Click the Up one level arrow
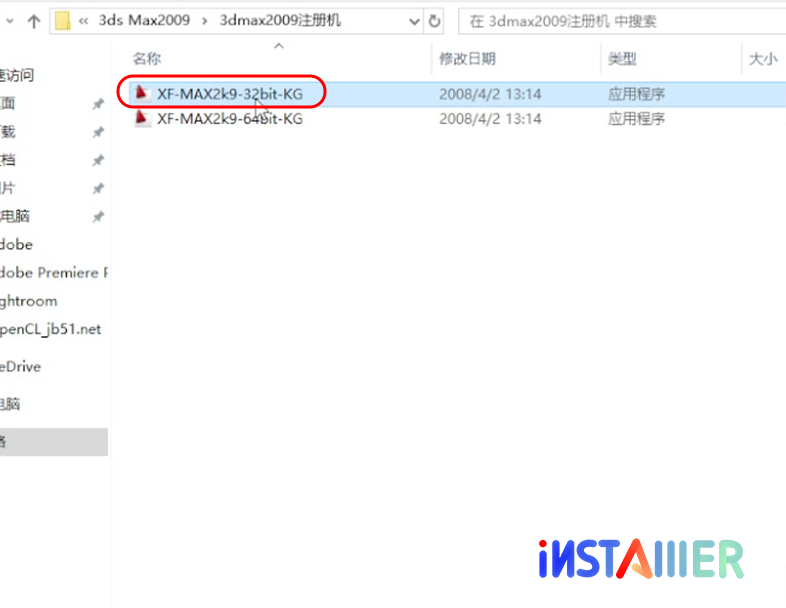This screenshot has width=786, height=608. [x=34, y=21]
